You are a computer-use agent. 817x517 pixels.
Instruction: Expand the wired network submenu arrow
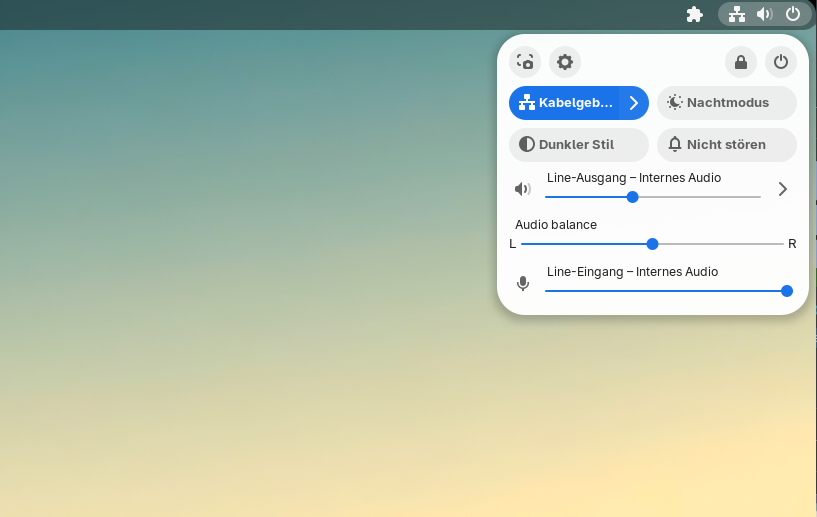point(634,103)
